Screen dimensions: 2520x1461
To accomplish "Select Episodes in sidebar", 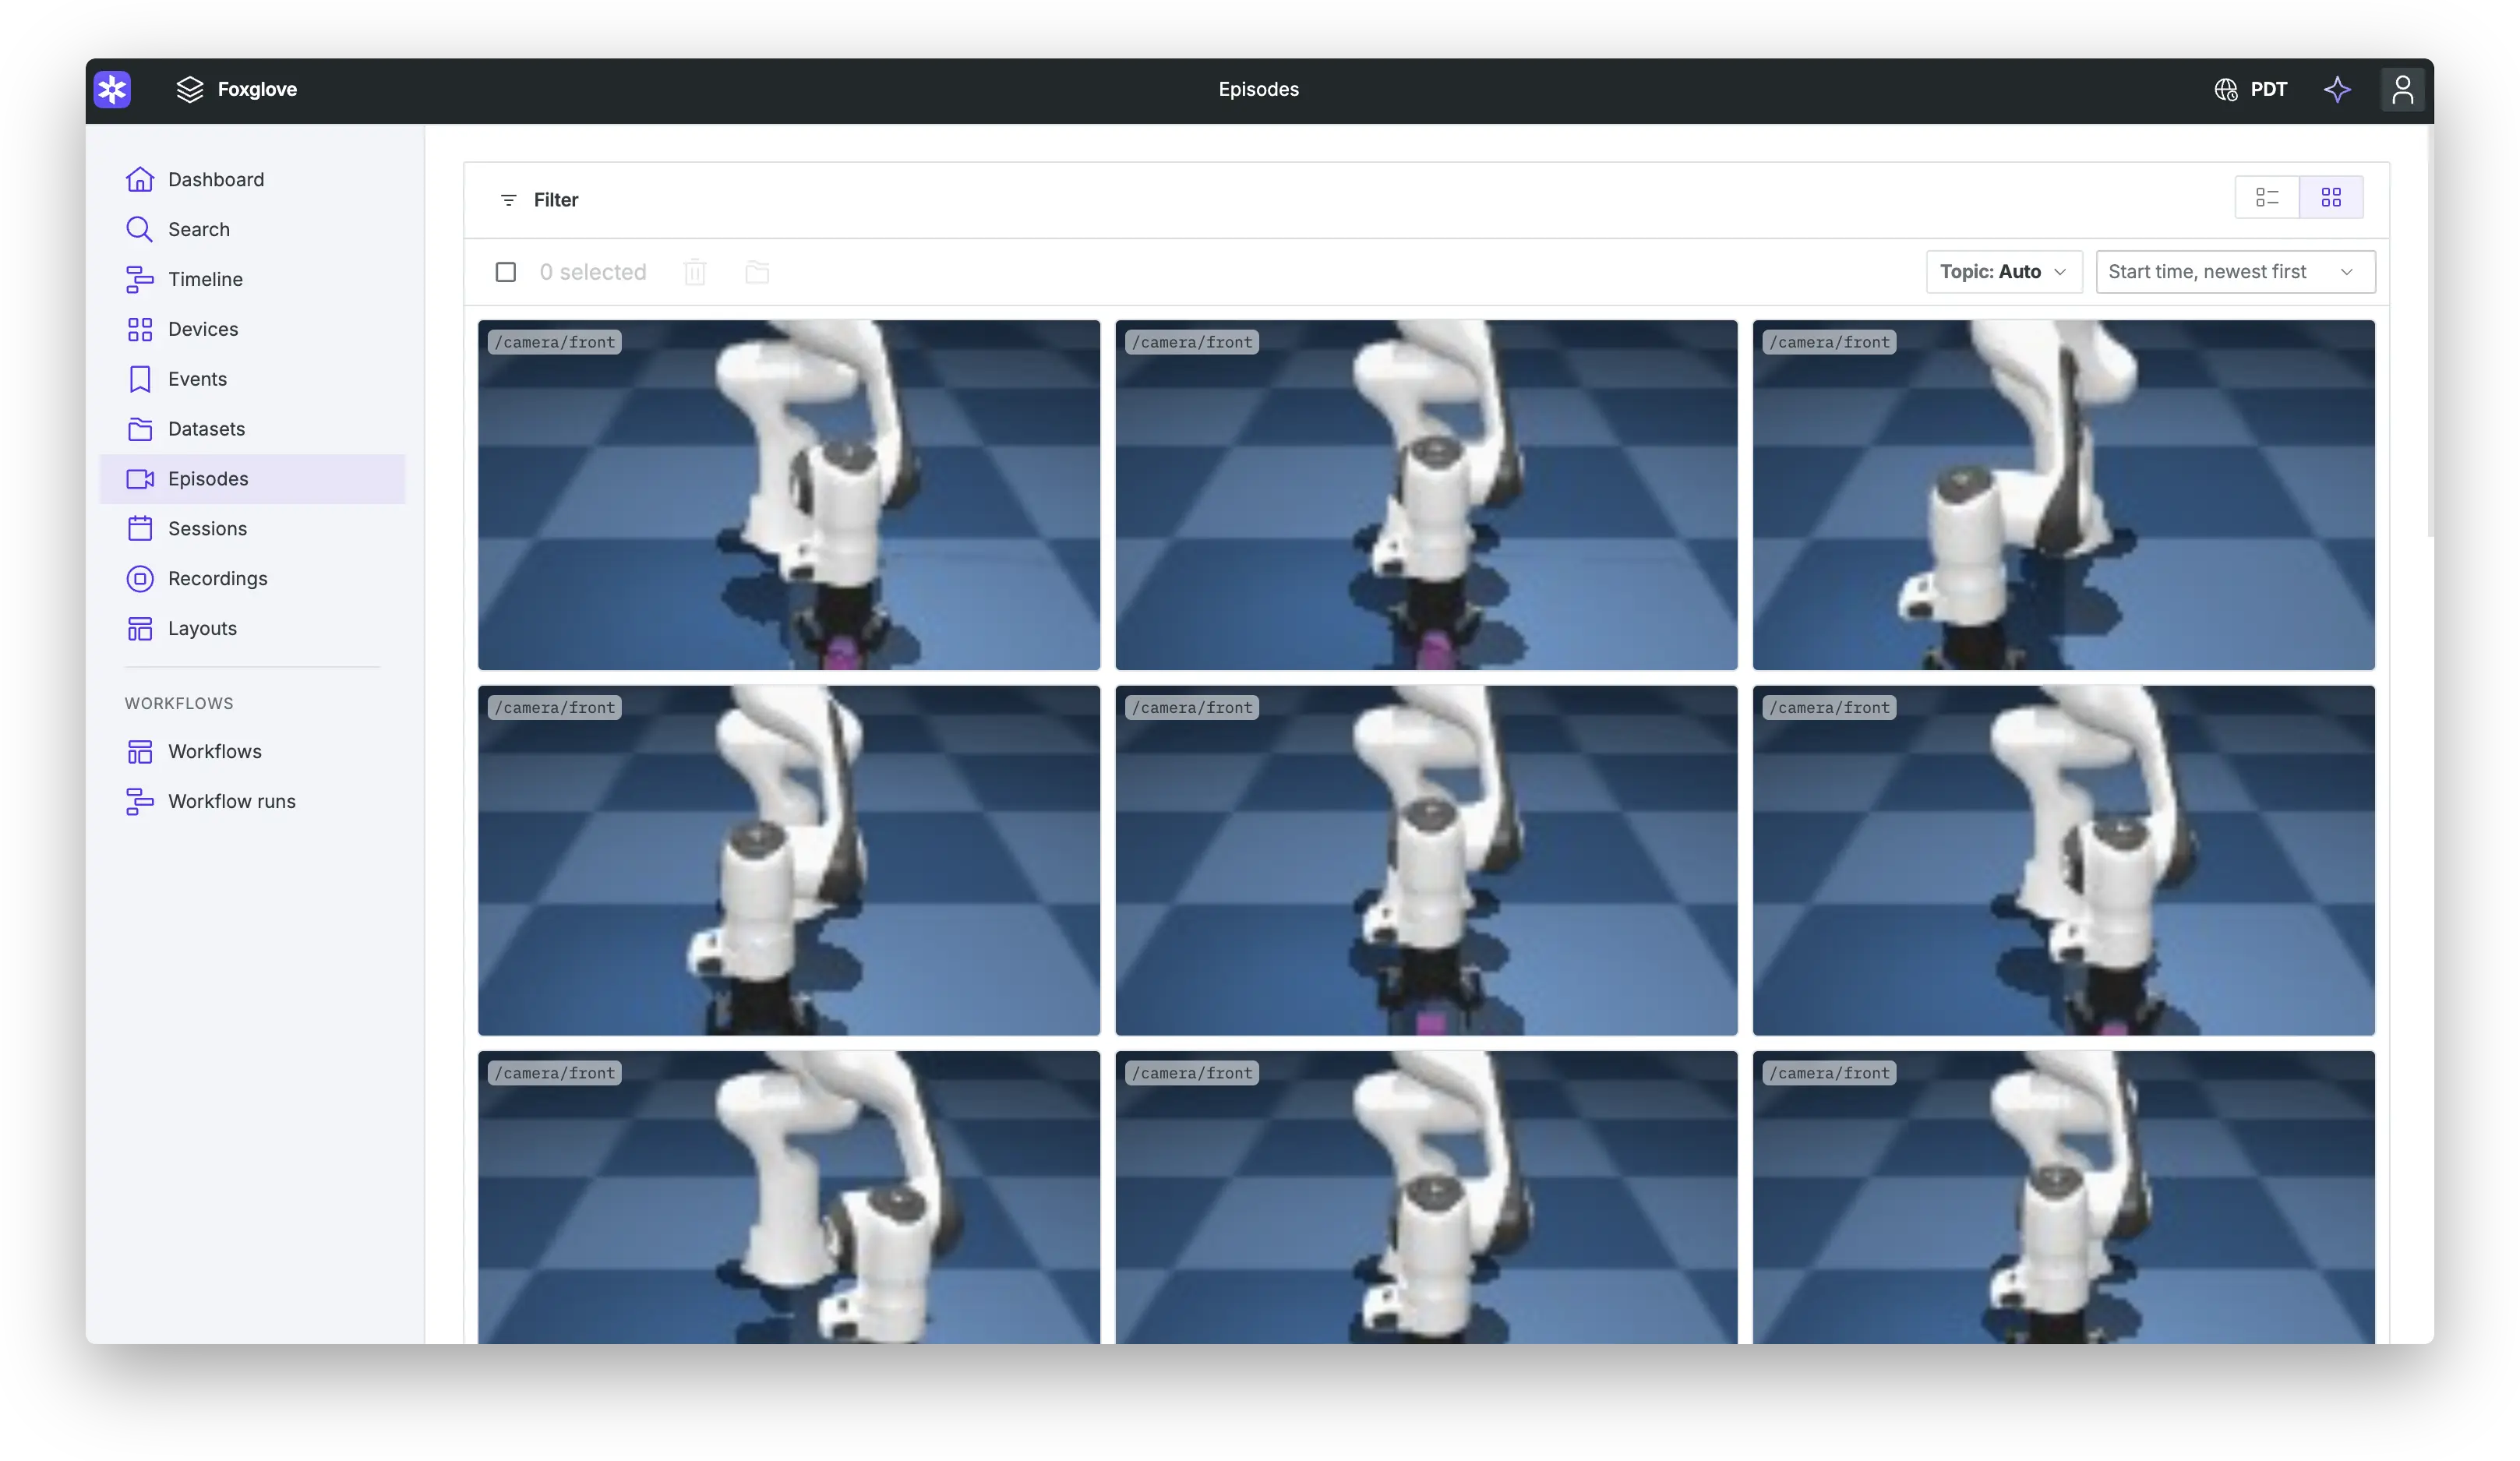I will [252, 479].
